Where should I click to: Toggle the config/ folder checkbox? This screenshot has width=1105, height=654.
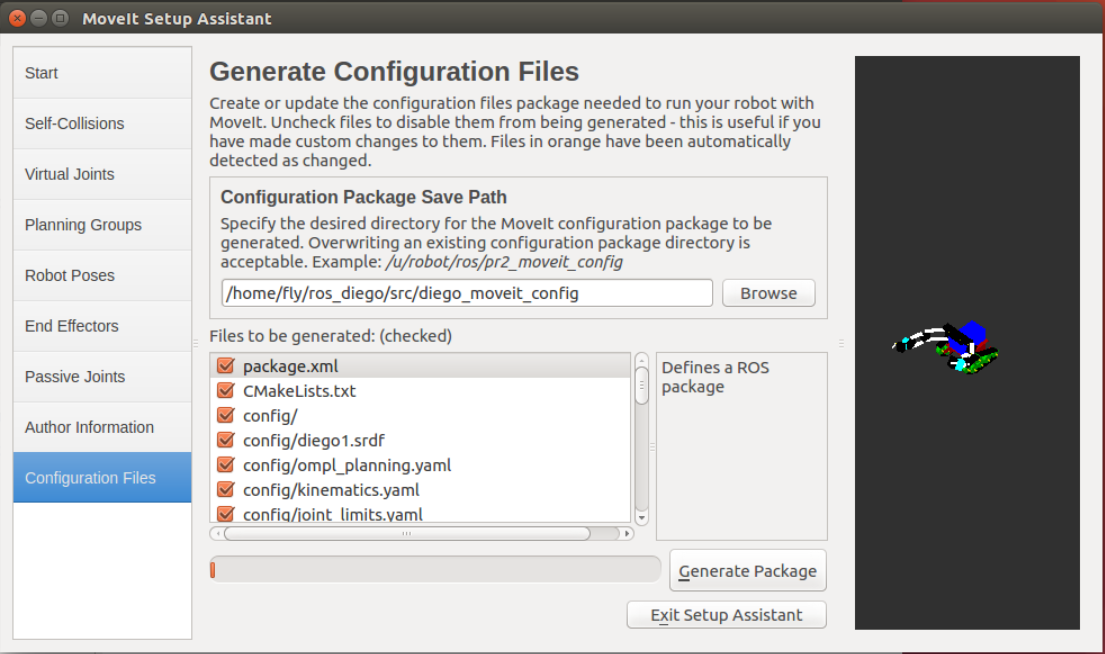[226, 415]
